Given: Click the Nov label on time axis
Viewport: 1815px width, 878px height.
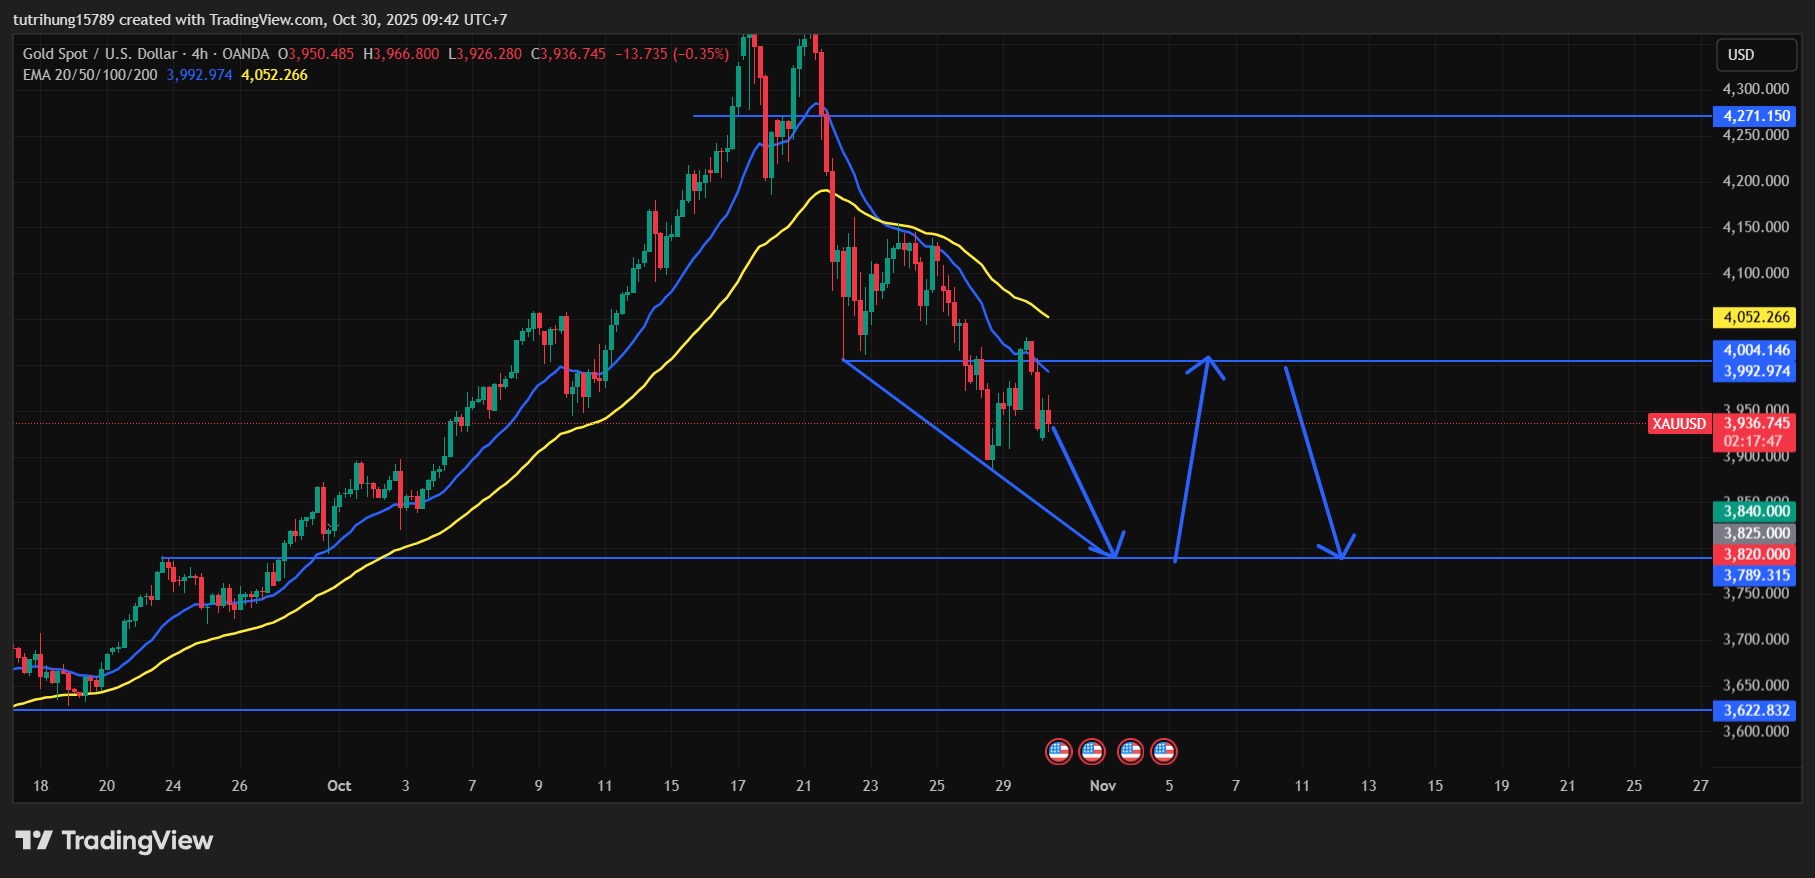Looking at the screenshot, I should [1102, 786].
